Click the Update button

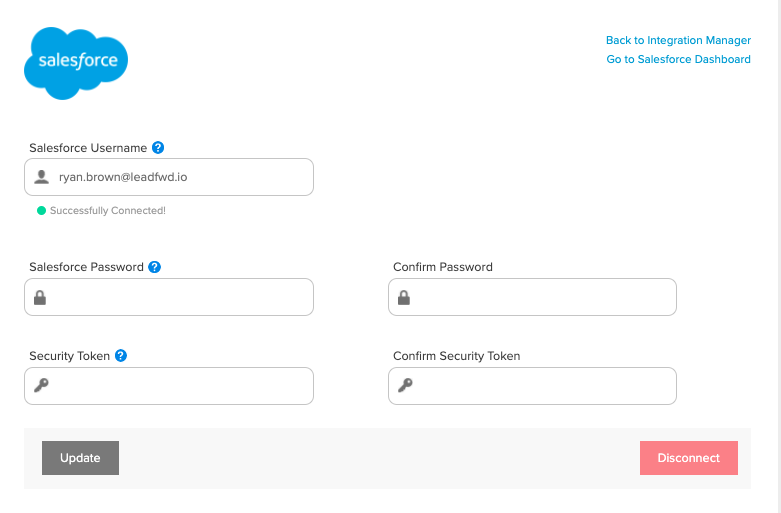click(x=80, y=458)
